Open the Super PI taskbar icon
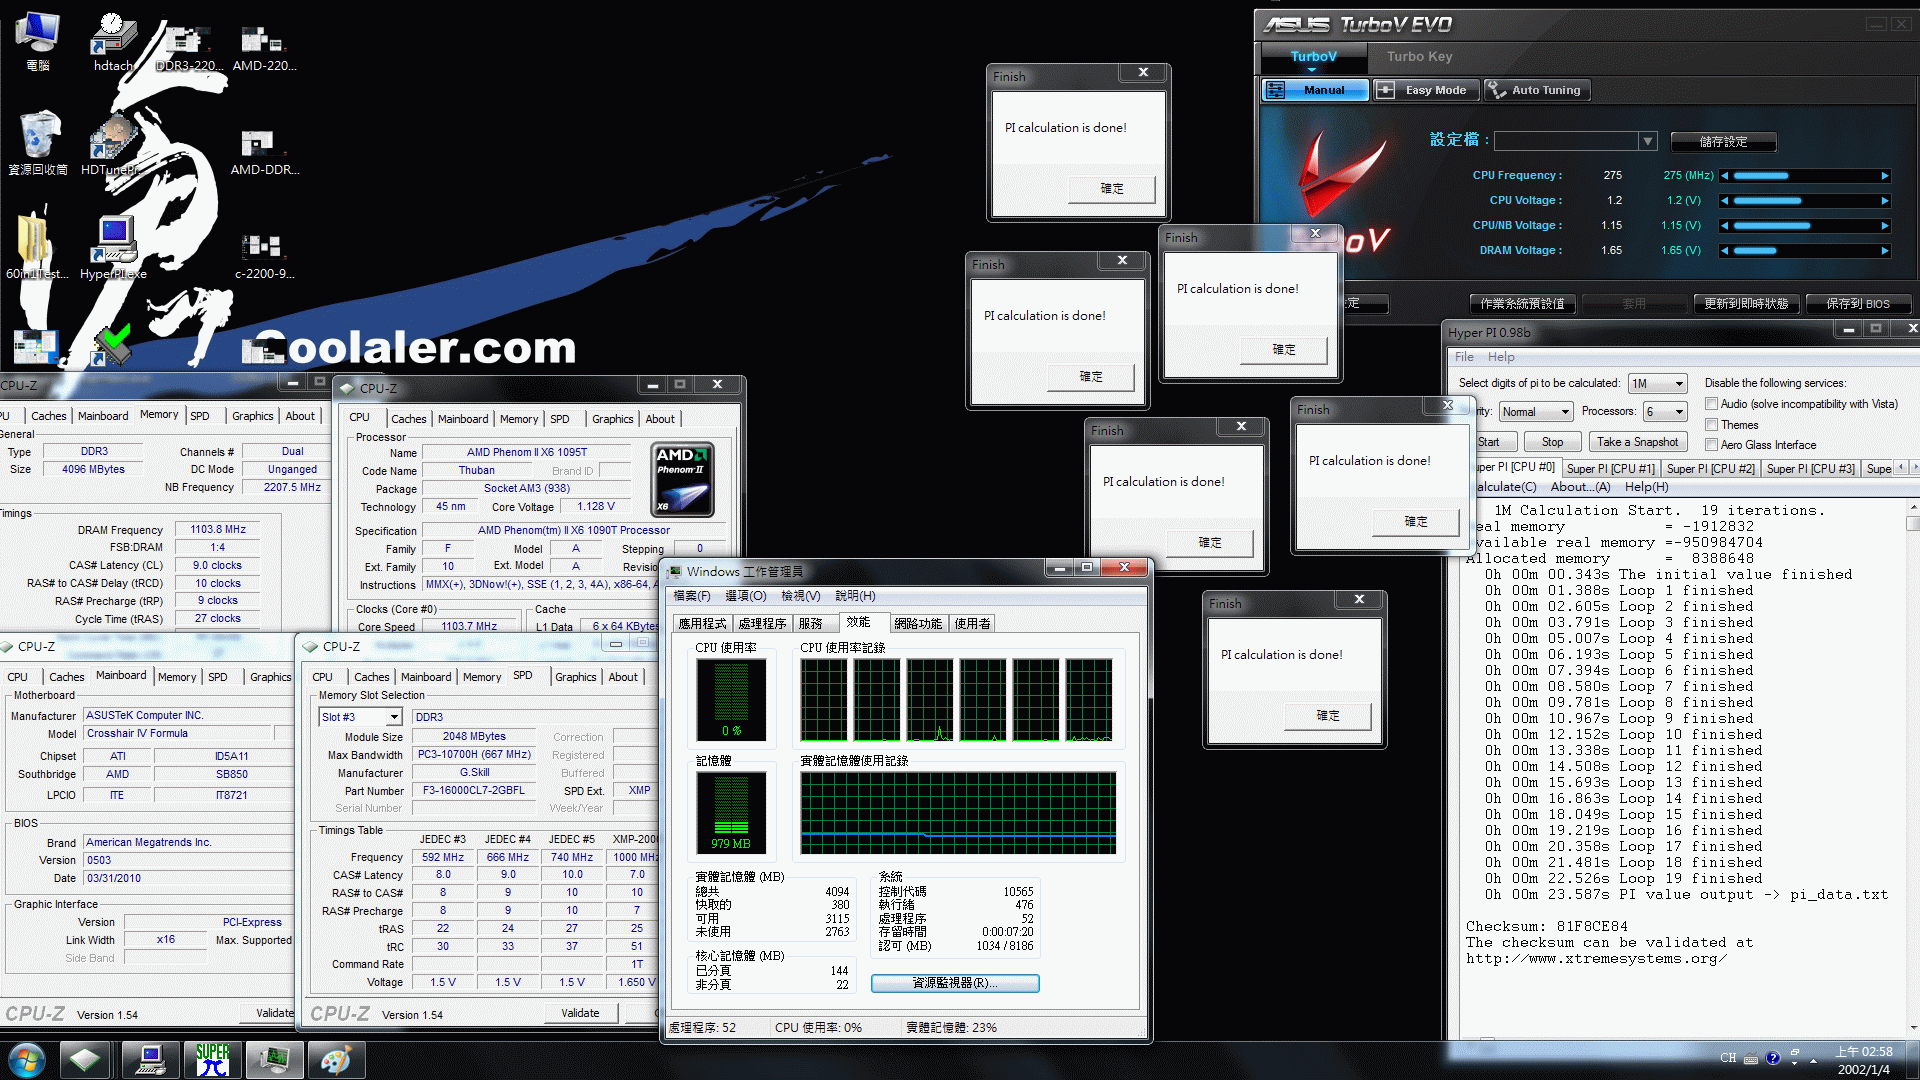The image size is (1920, 1080). pyautogui.click(x=212, y=1060)
